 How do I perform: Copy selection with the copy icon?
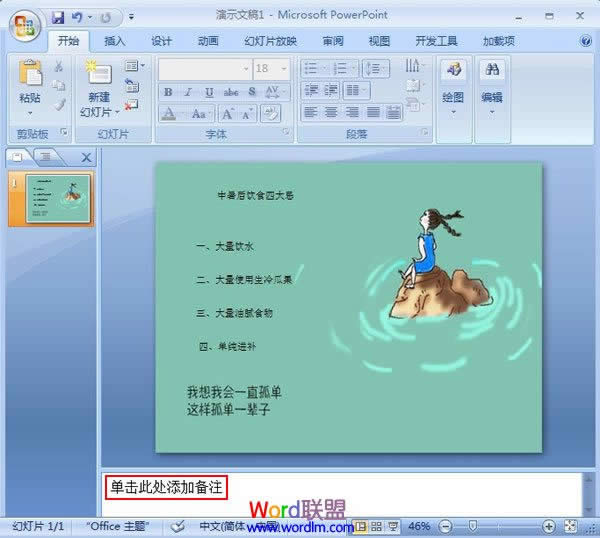coord(59,85)
